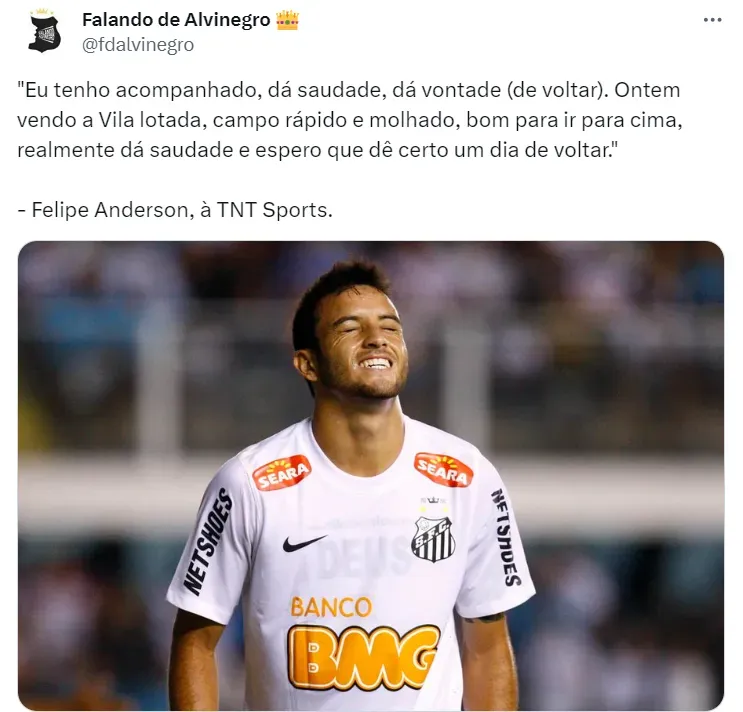The image size is (743, 712).
Task: Click the Seara logo on the right shoulder
Action: point(444,469)
